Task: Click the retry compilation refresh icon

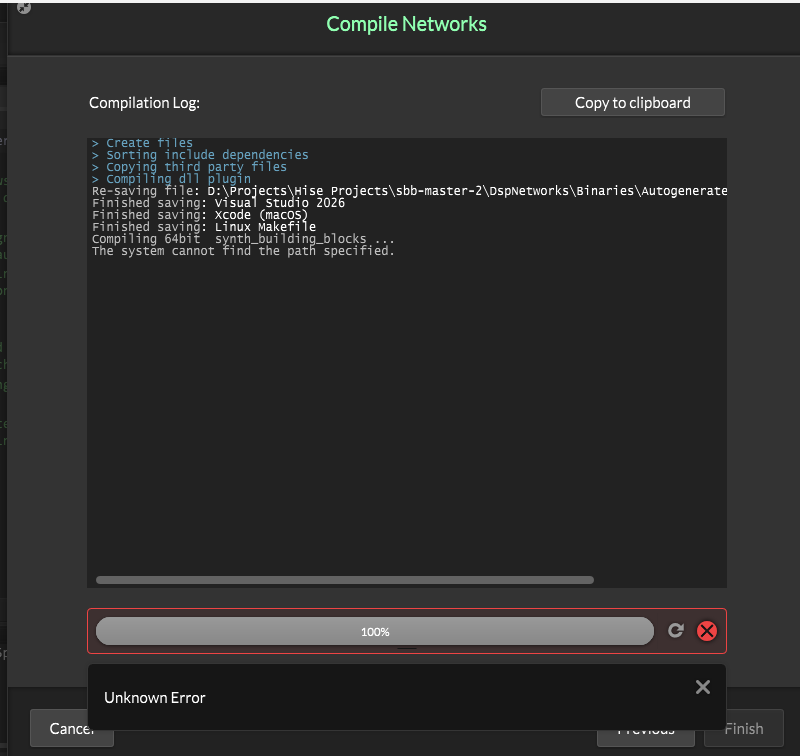Action: point(676,631)
